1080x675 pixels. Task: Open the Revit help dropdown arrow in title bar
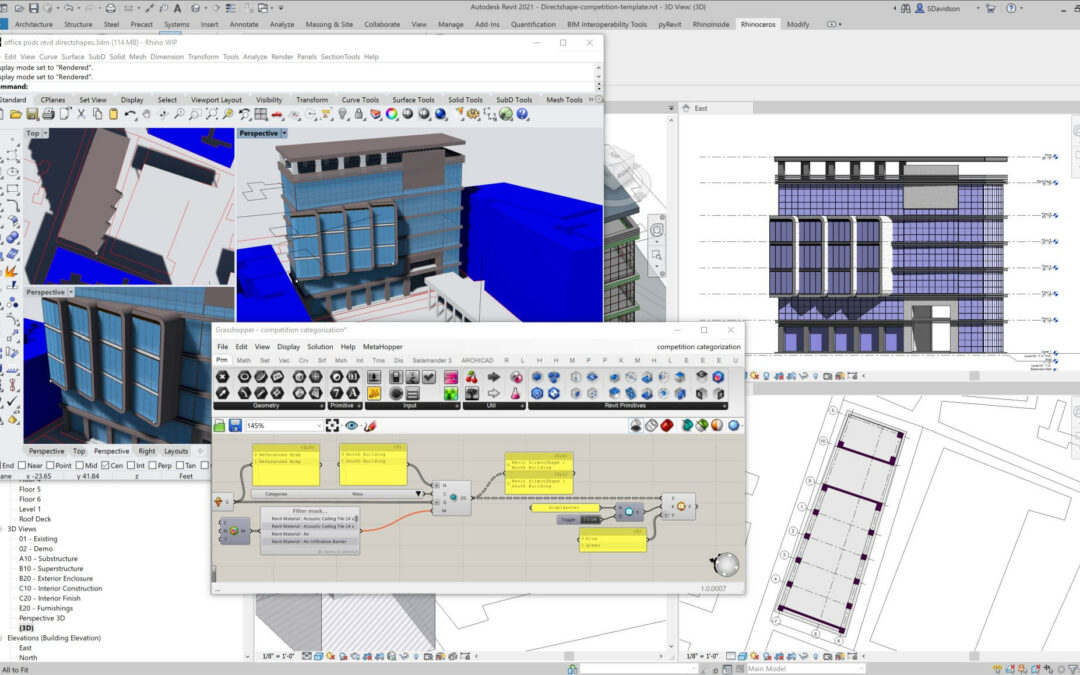coord(1022,8)
